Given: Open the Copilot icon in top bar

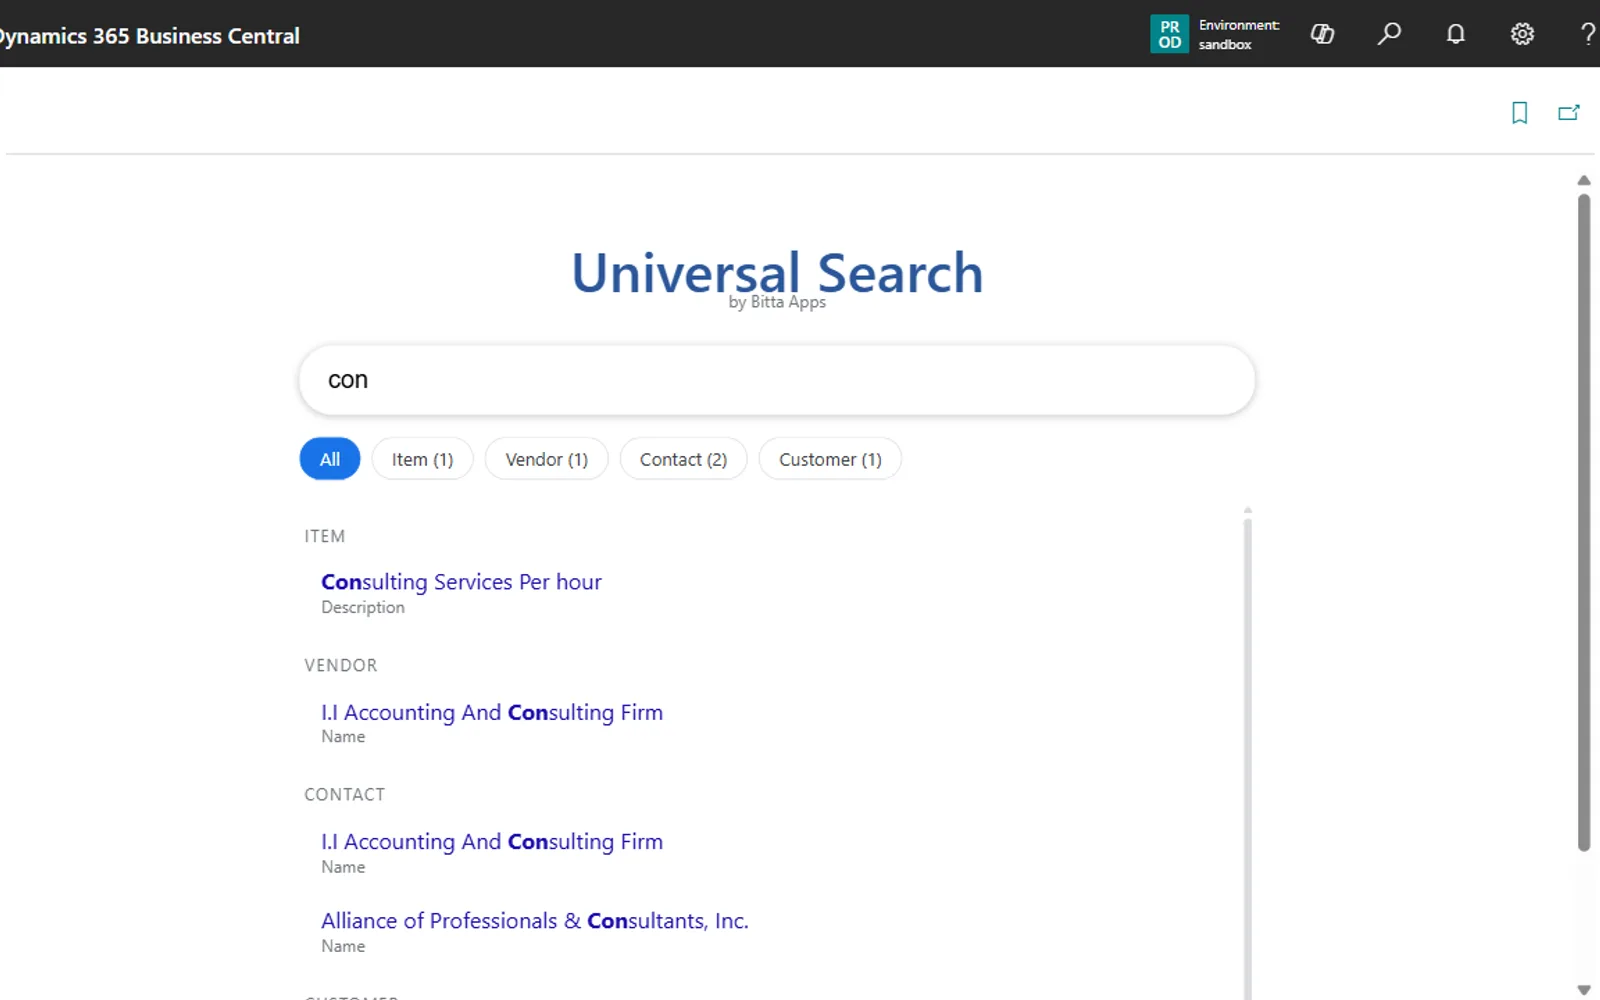Looking at the screenshot, I should pos(1322,34).
